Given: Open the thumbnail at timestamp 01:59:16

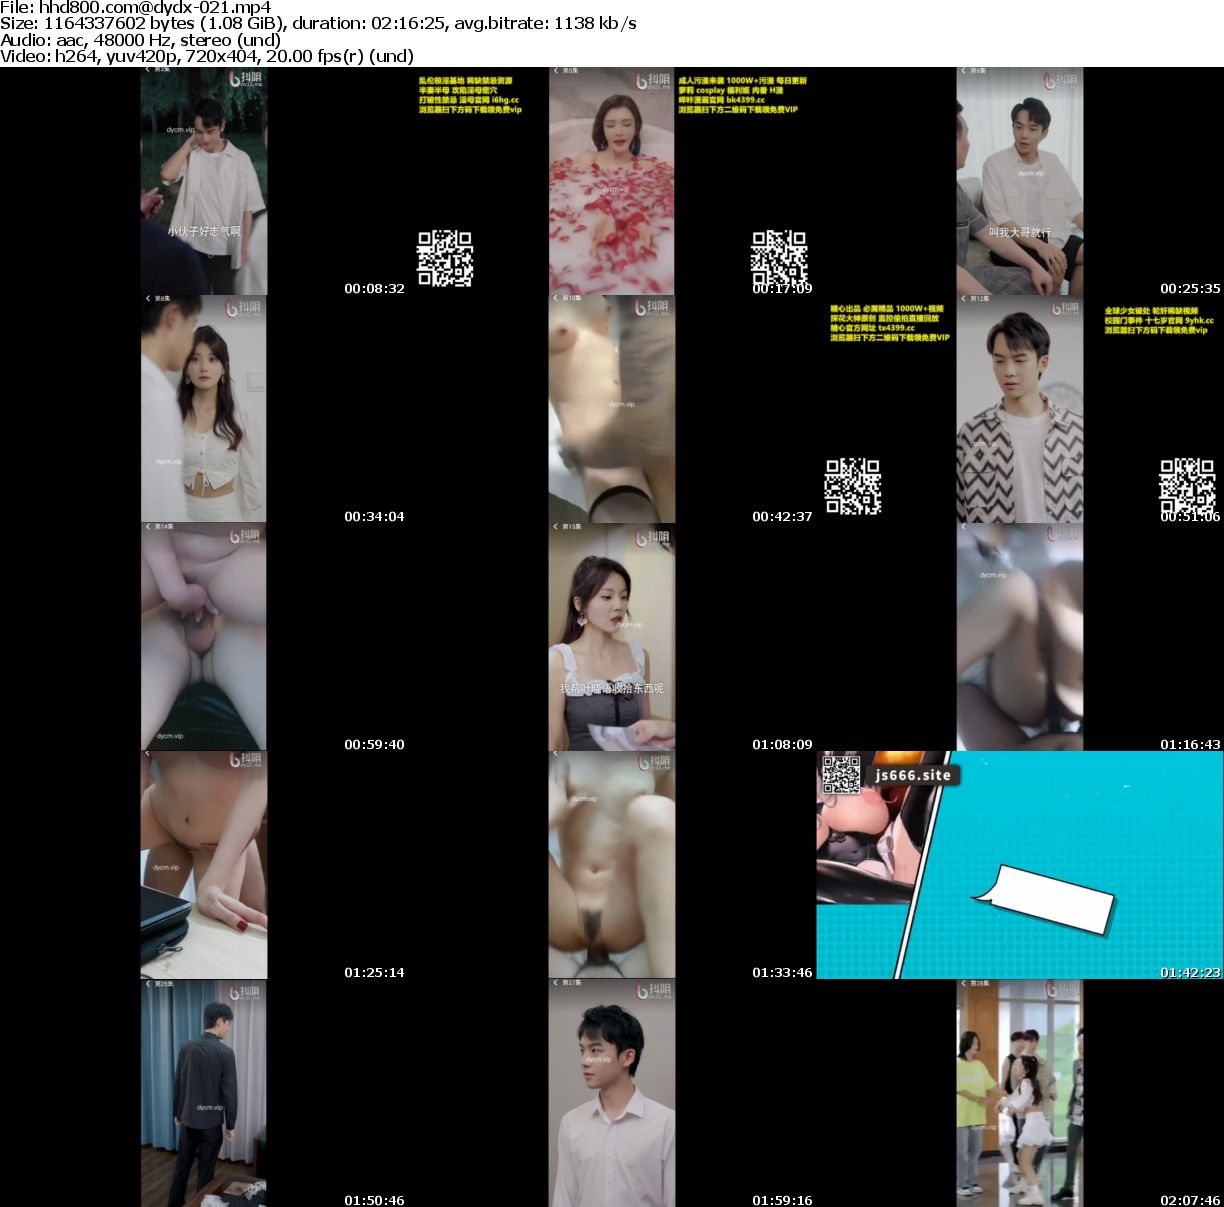Looking at the screenshot, I should point(611,1093).
